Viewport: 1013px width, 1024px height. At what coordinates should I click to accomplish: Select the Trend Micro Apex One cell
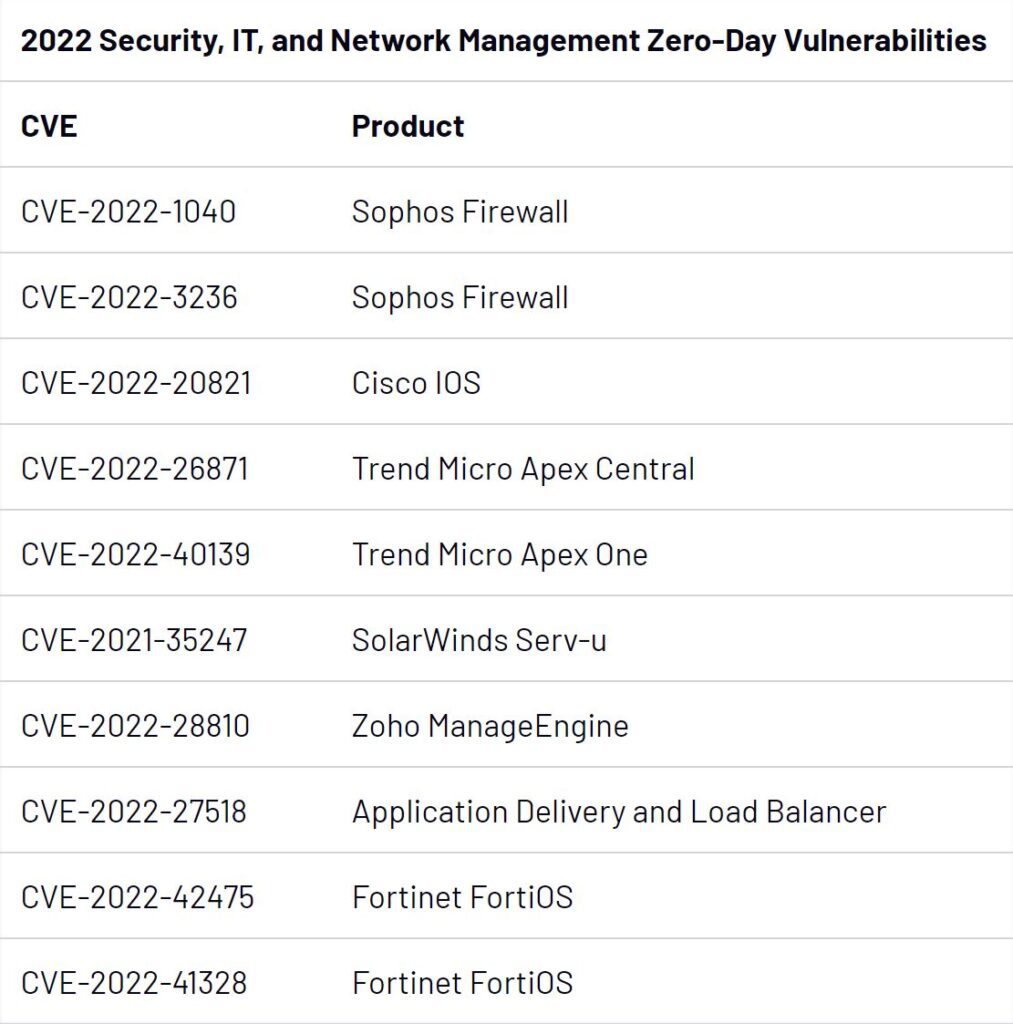coord(500,555)
